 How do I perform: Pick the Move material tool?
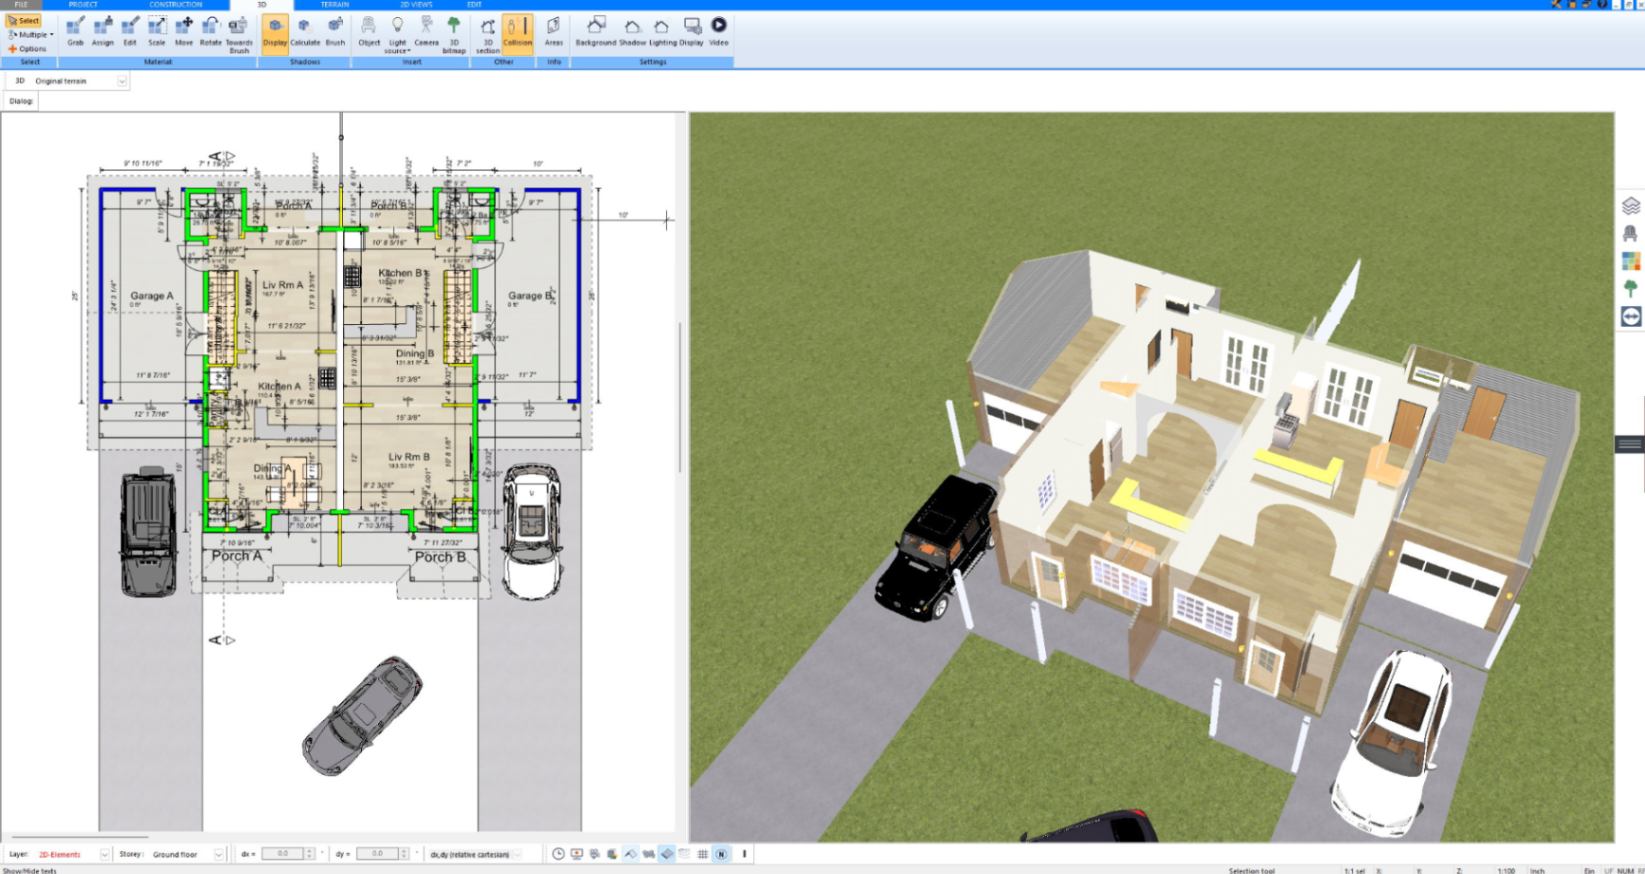184,32
